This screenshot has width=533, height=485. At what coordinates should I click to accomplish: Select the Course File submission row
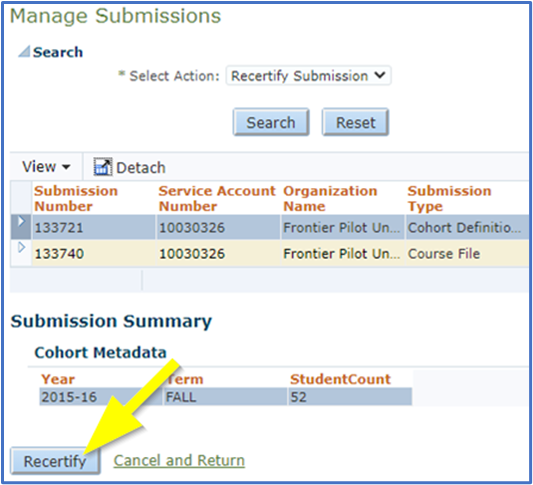click(x=270, y=254)
